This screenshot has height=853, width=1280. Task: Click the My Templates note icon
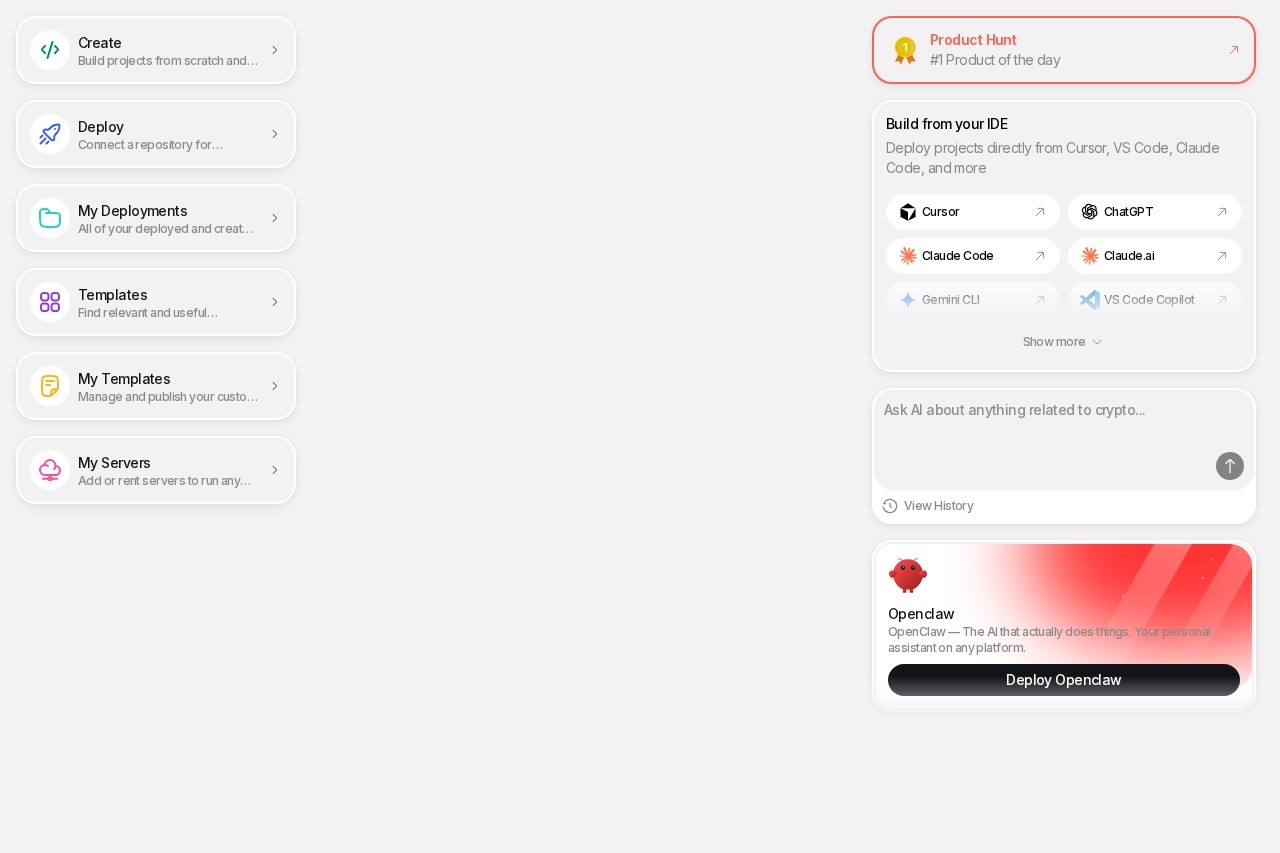coord(50,386)
